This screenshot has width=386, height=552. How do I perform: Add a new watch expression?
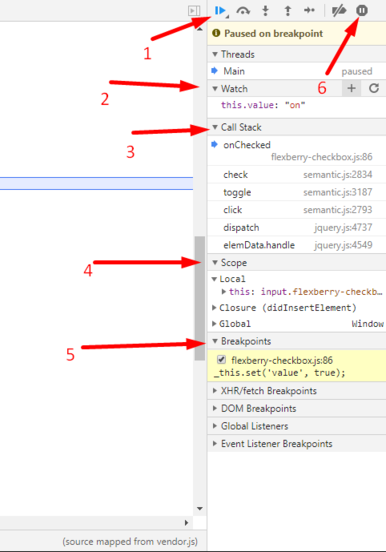click(351, 88)
